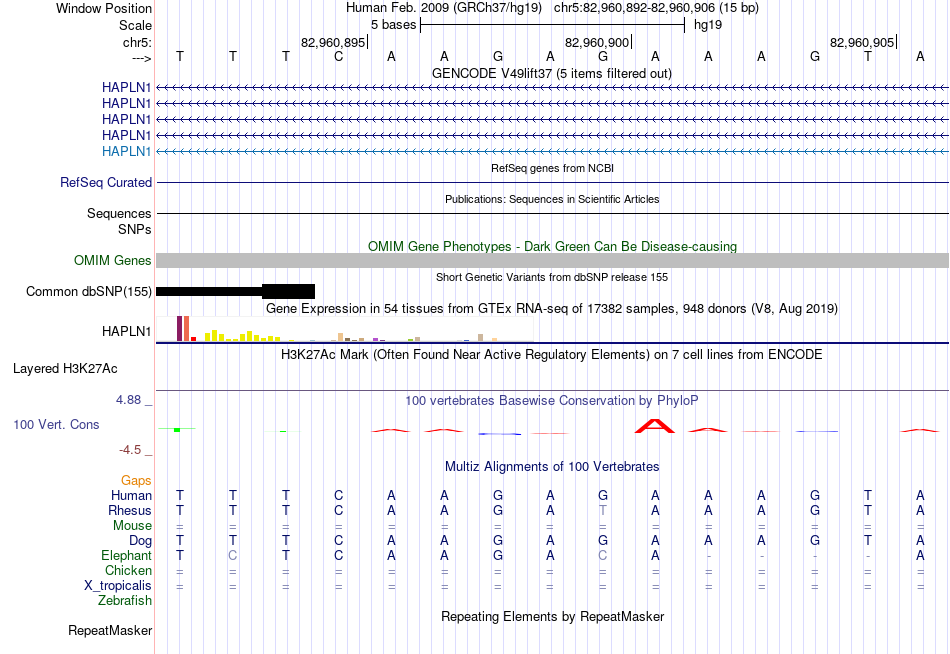Click the HAPLN1 GTEx expression bar chart
This screenshot has width=950, height=654.
click(344, 329)
